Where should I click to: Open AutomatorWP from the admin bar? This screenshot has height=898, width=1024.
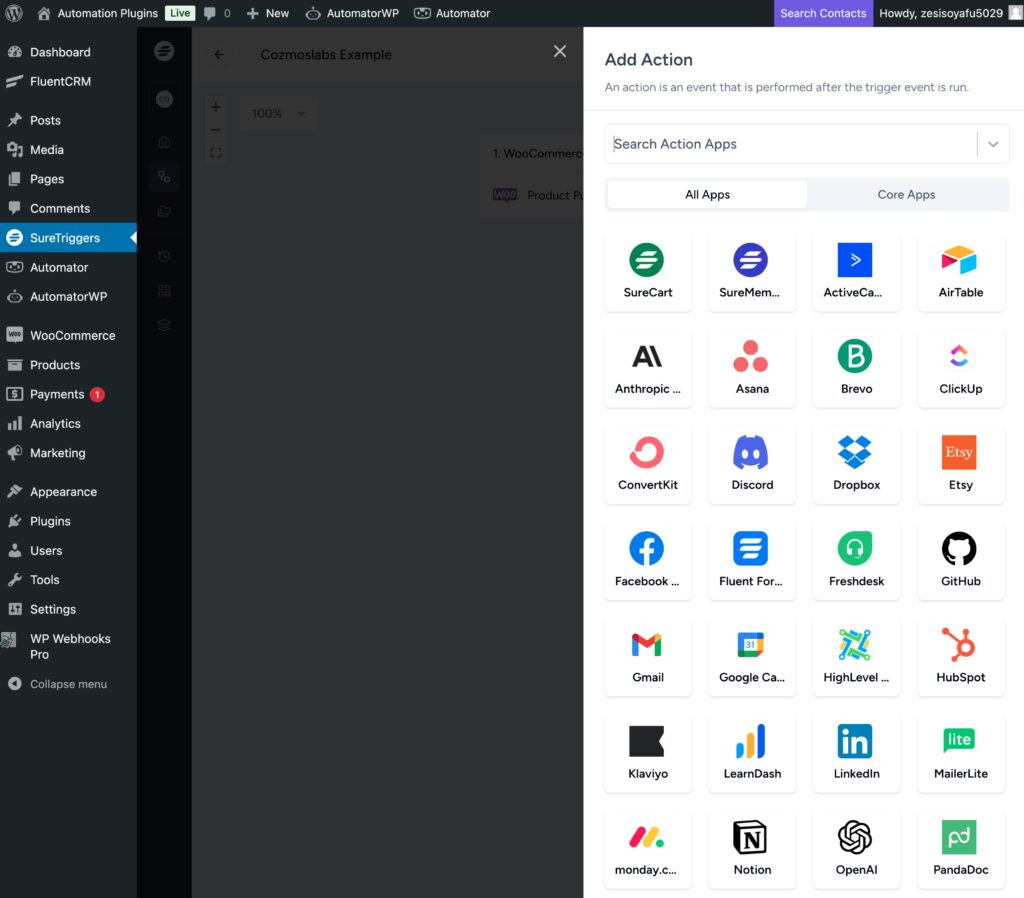point(352,13)
